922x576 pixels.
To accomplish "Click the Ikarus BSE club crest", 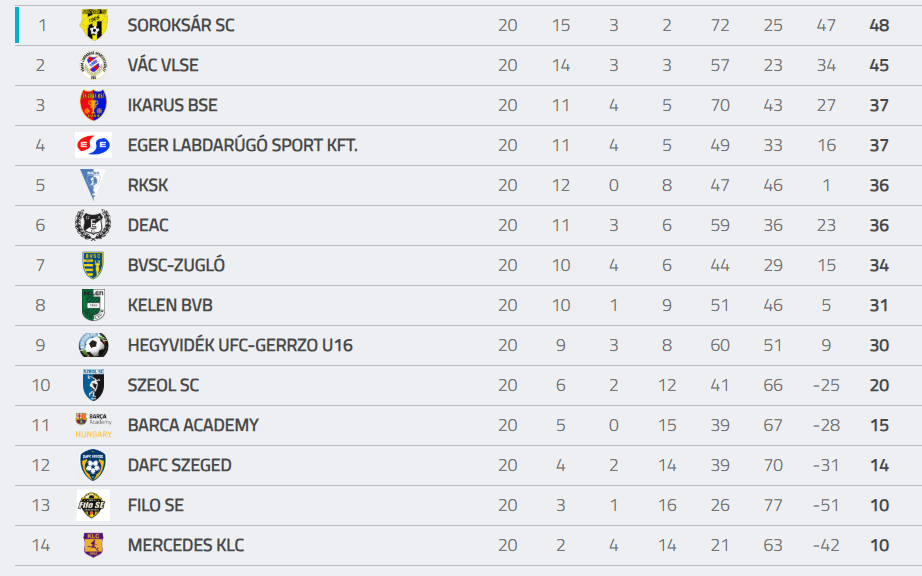I will pos(93,105).
